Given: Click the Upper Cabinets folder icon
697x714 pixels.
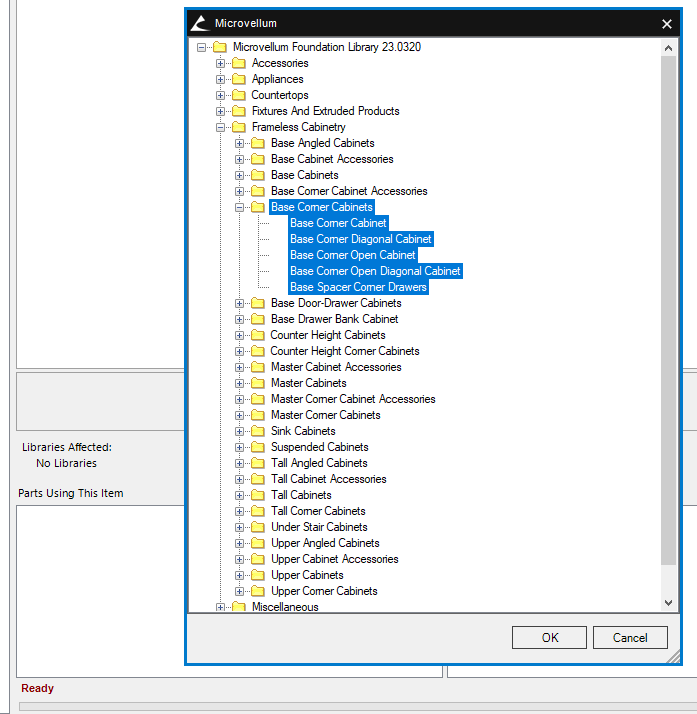Looking at the screenshot, I should click(x=258, y=575).
